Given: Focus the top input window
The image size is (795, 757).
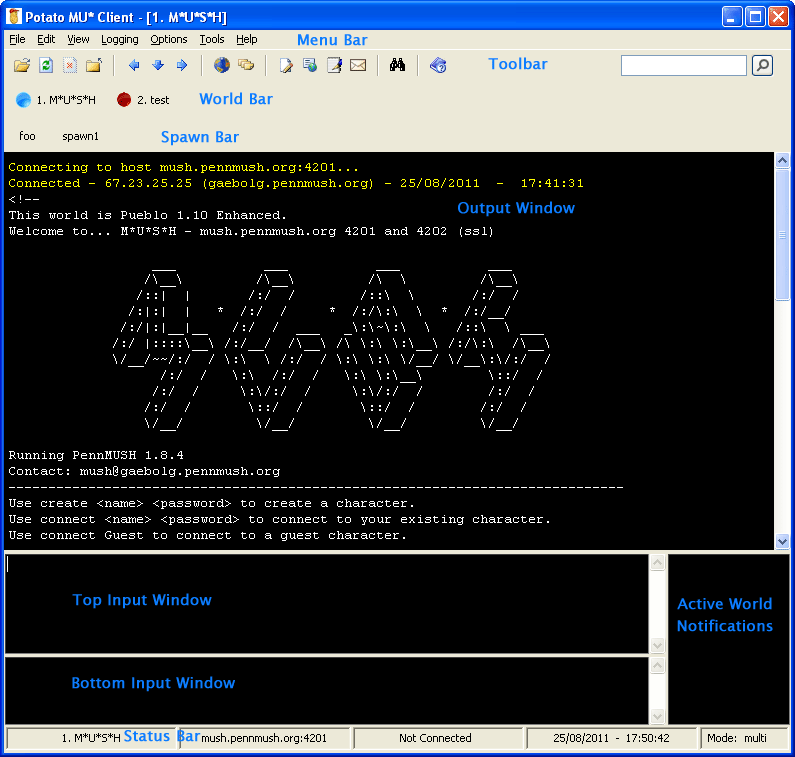Looking at the screenshot, I should pos(327,603).
